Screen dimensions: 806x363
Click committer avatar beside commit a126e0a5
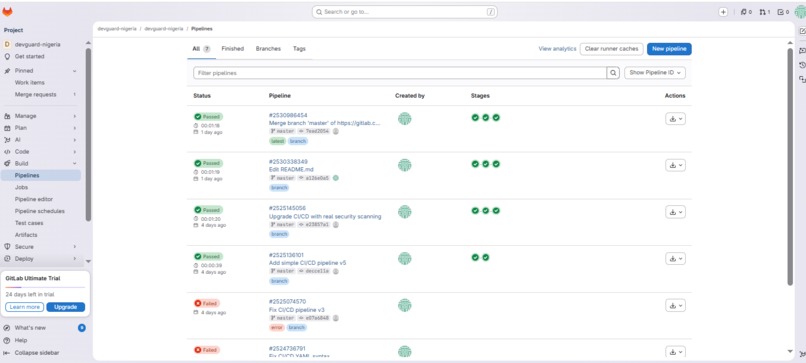(336, 178)
